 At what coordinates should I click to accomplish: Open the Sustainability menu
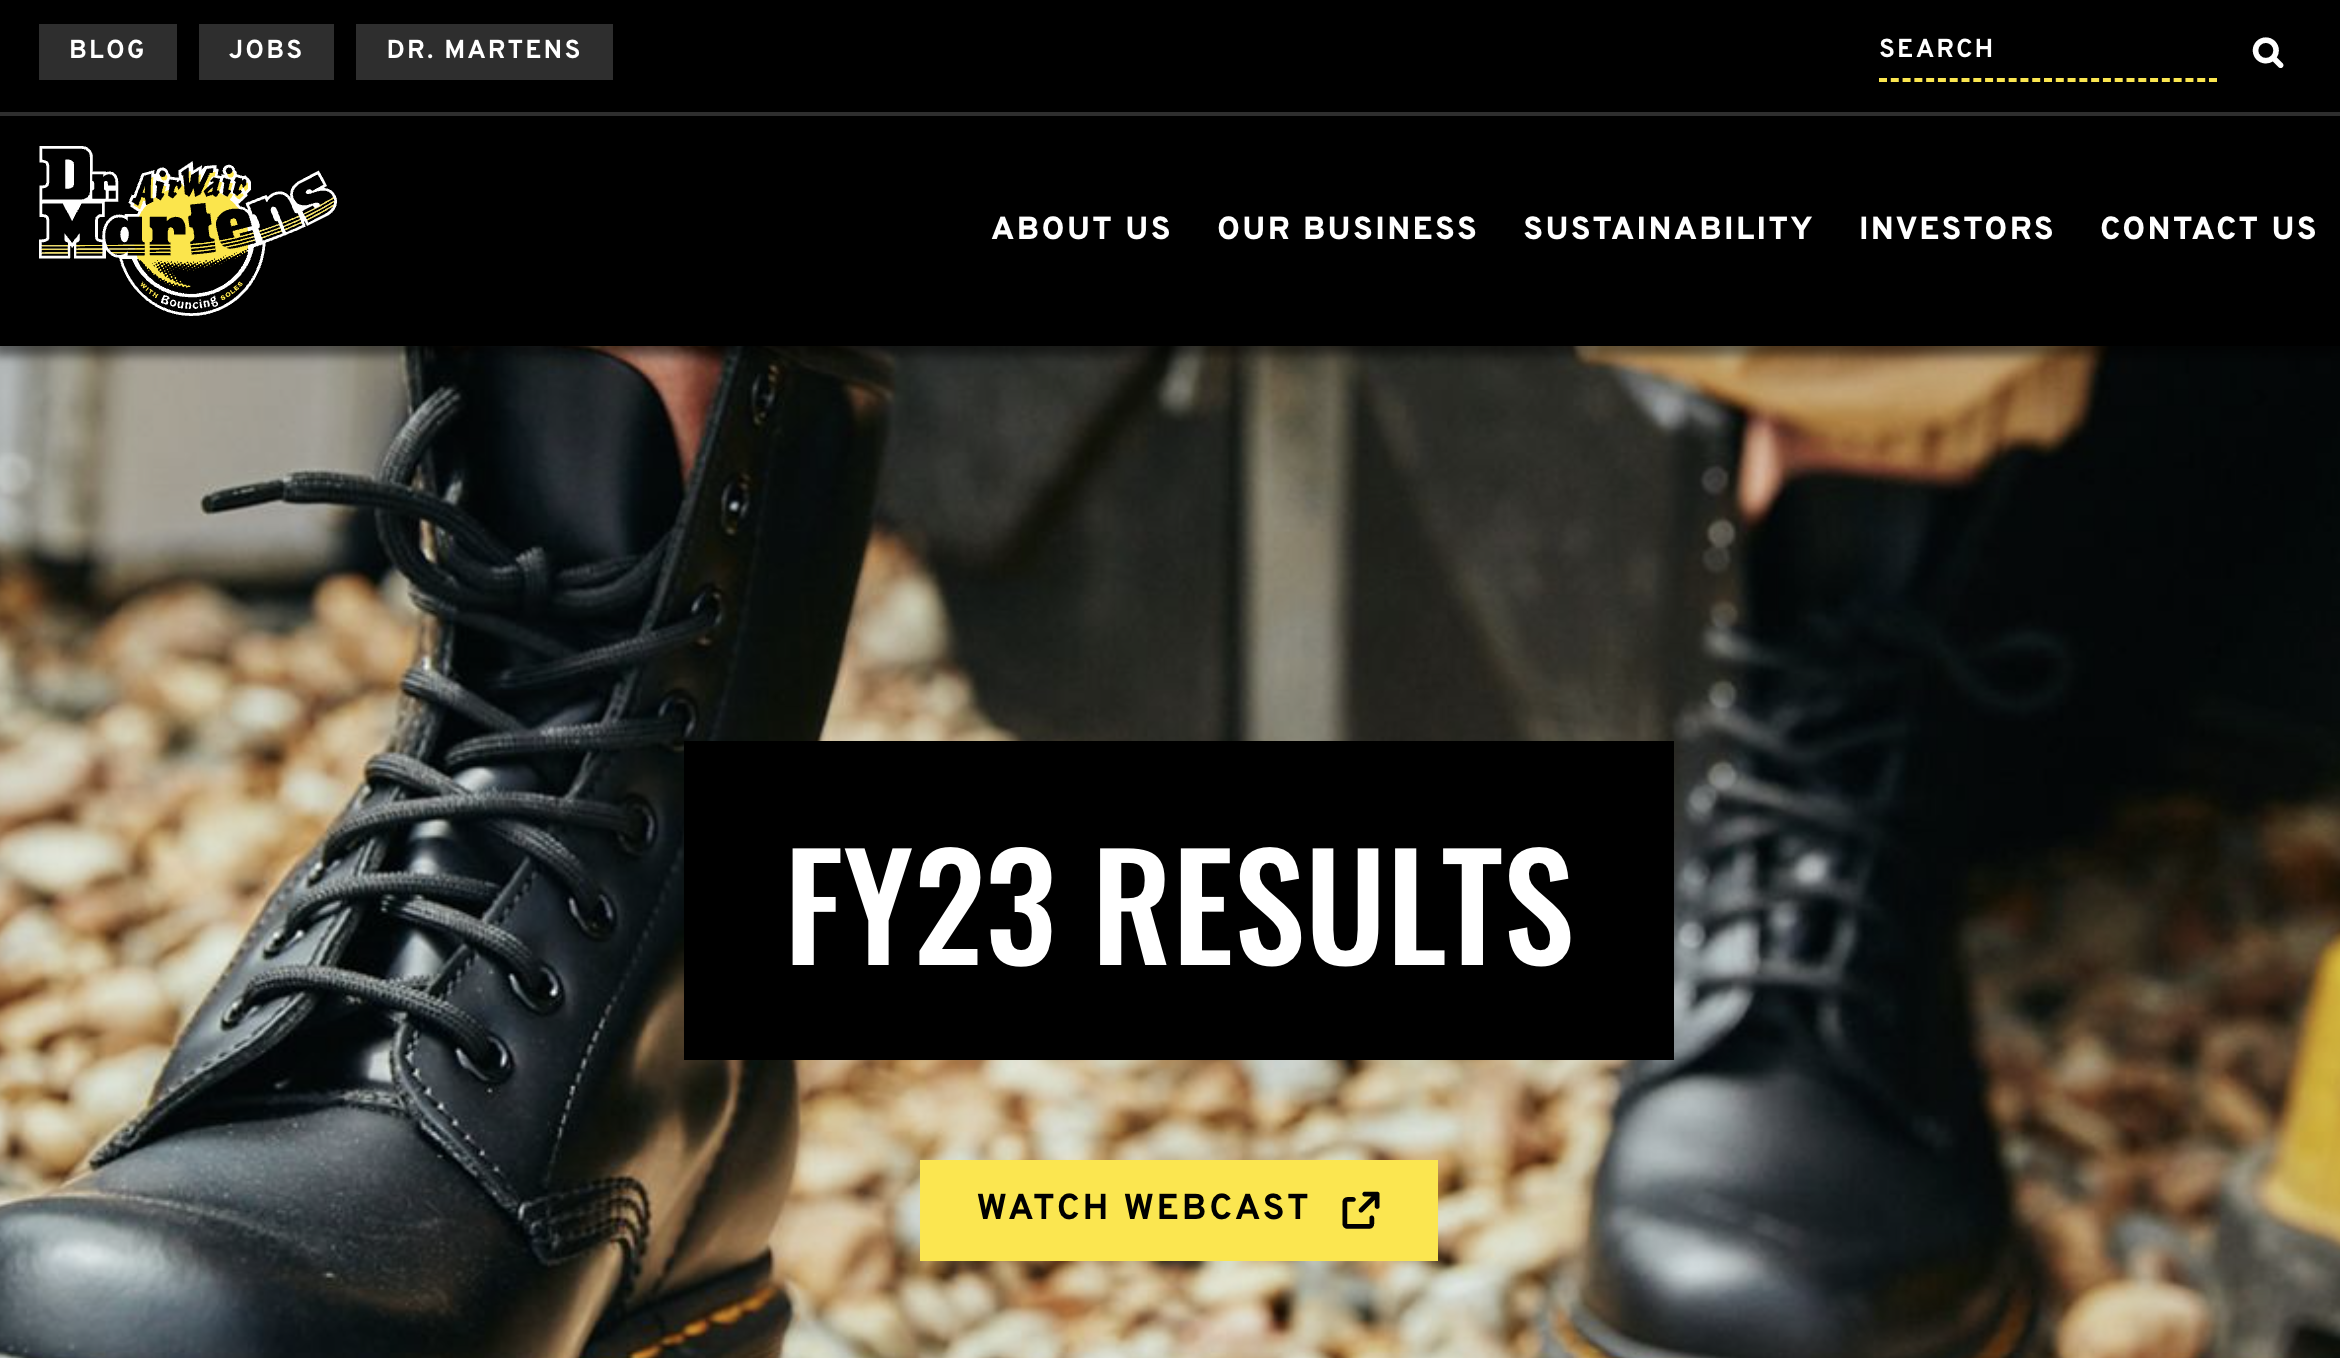pyautogui.click(x=1668, y=228)
